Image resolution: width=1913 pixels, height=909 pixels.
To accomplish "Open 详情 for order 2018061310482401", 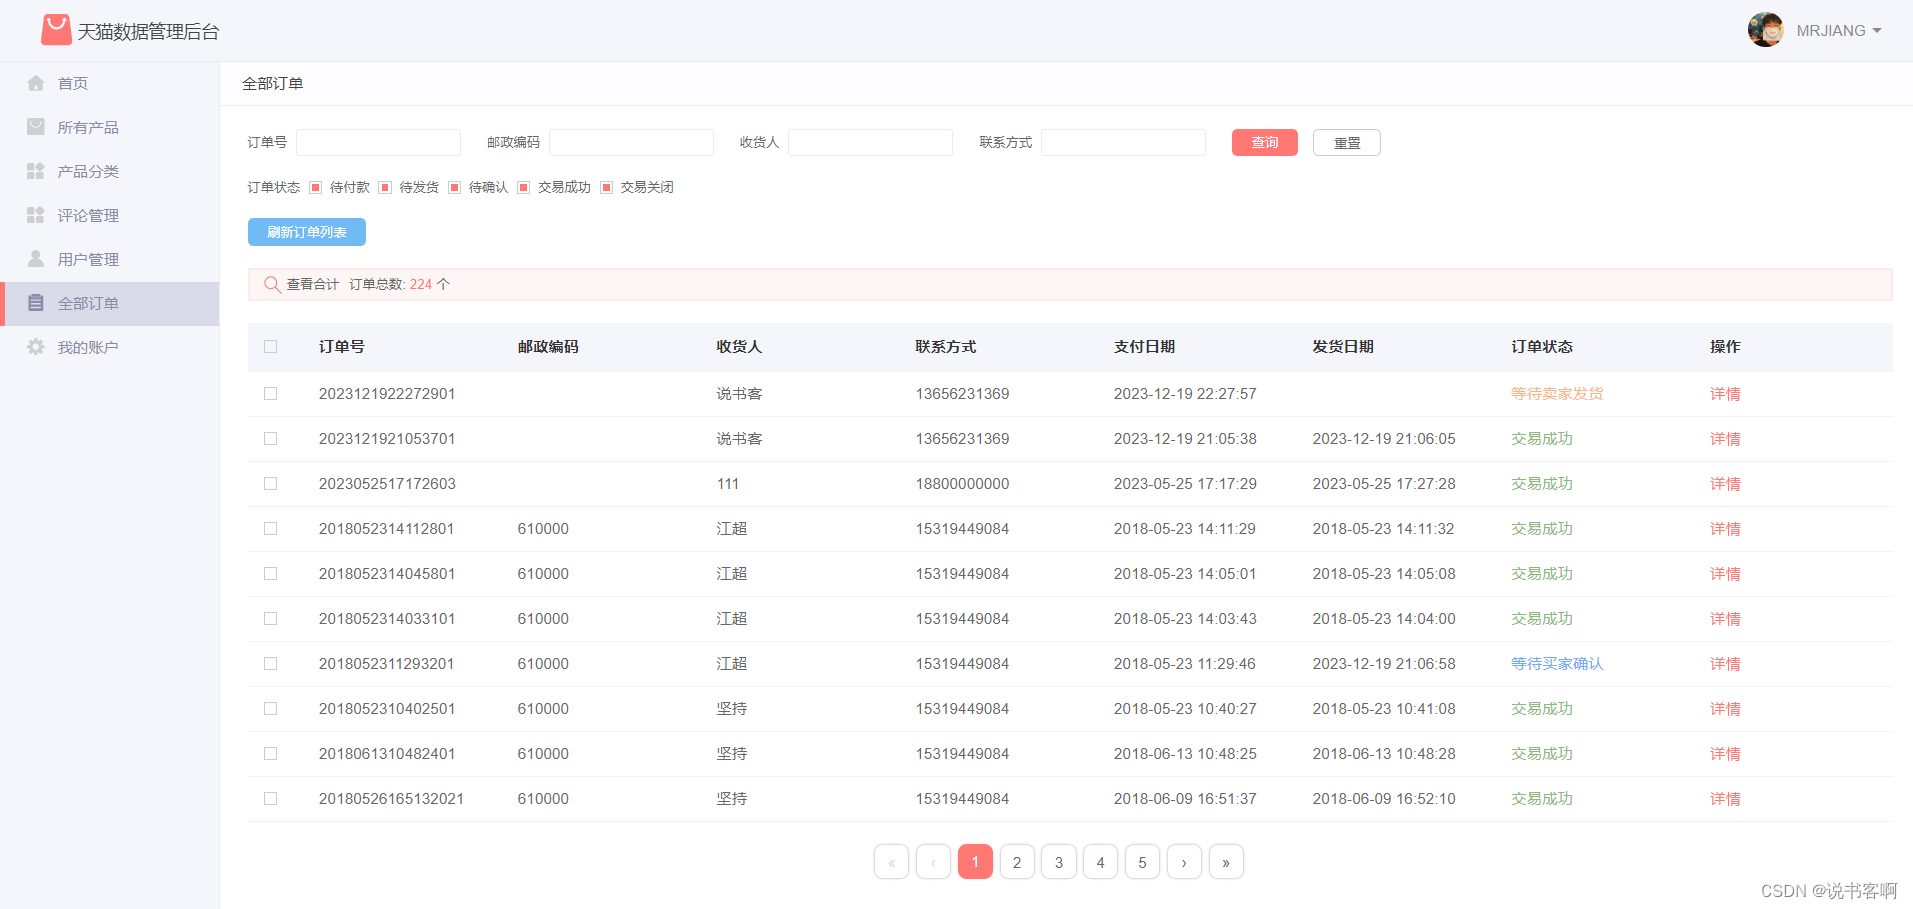I will (x=1725, y=754).
